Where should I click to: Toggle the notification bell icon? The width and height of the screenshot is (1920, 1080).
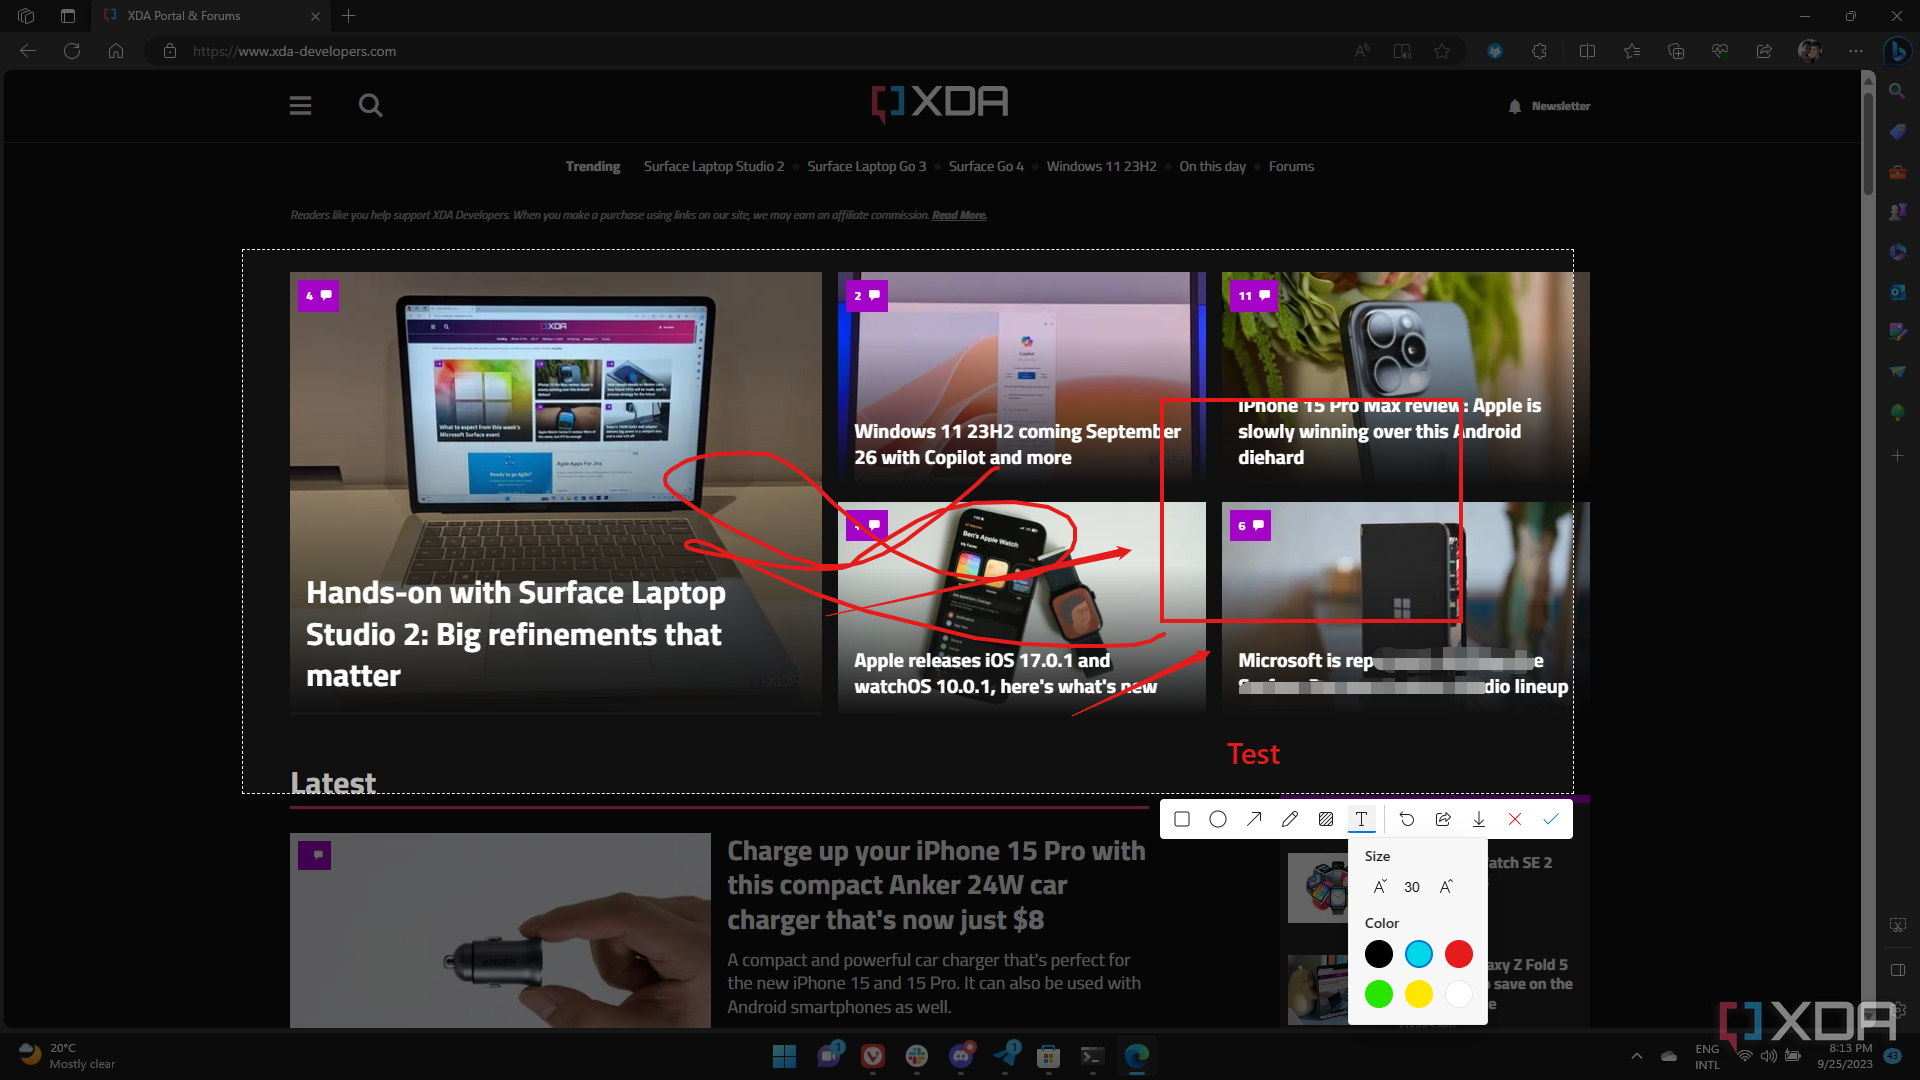point(1515,105)
